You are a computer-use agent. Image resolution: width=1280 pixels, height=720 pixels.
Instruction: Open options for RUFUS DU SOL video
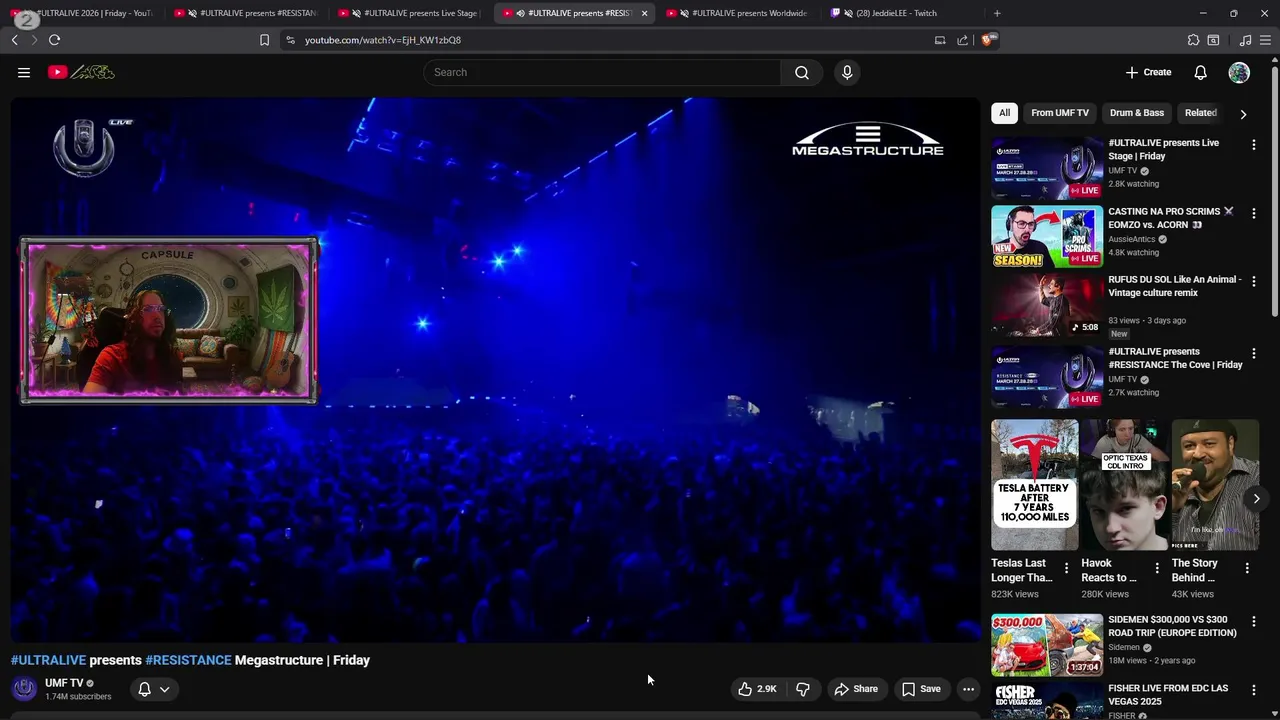coord(1253,282)
